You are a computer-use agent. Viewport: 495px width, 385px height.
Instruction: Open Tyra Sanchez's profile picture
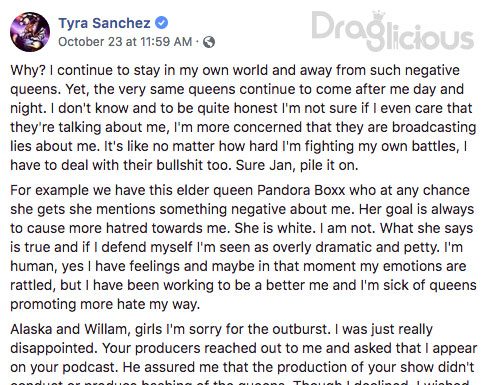(30, 32)
